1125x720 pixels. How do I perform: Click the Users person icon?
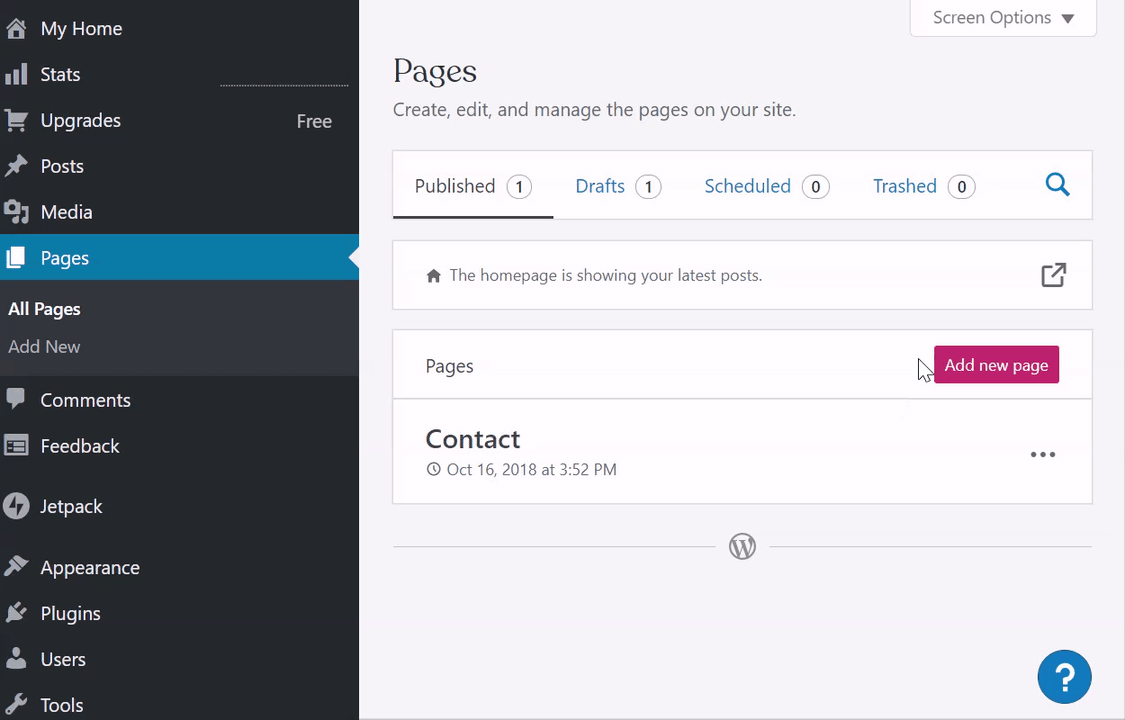[x=16, y=658]
